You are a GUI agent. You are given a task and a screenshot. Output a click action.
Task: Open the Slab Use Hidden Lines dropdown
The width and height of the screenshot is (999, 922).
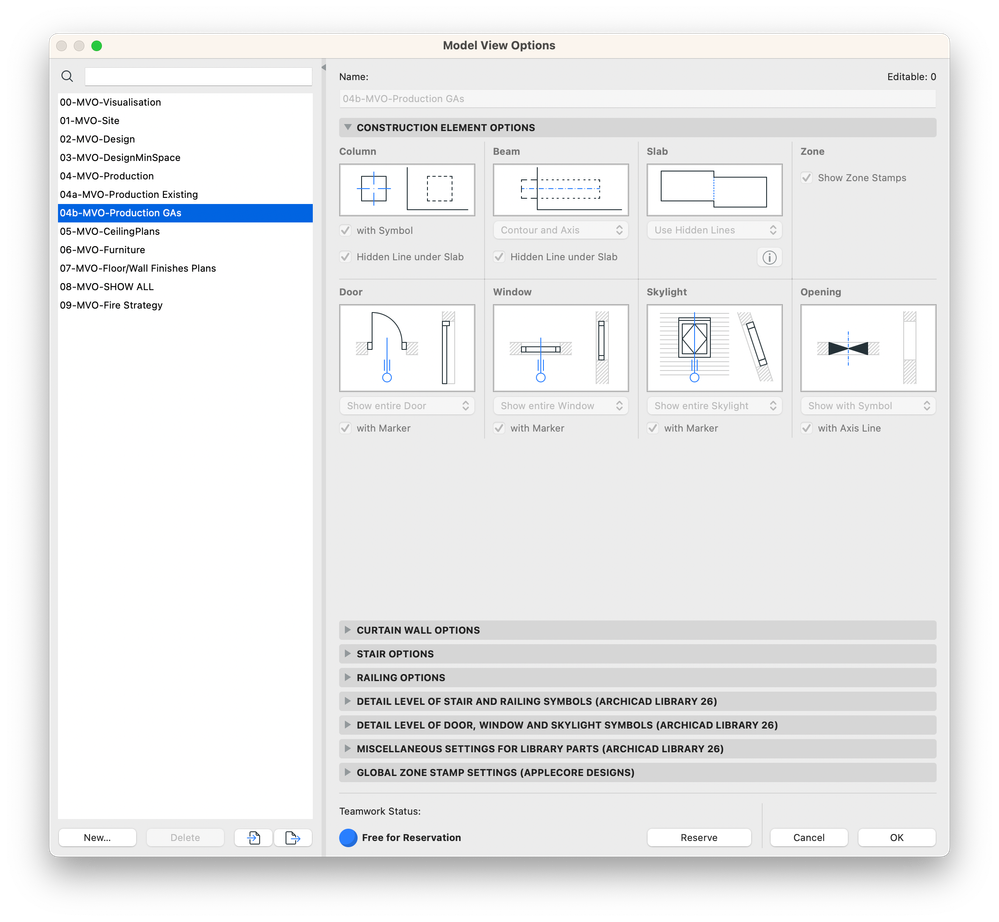tap(714, 230)
